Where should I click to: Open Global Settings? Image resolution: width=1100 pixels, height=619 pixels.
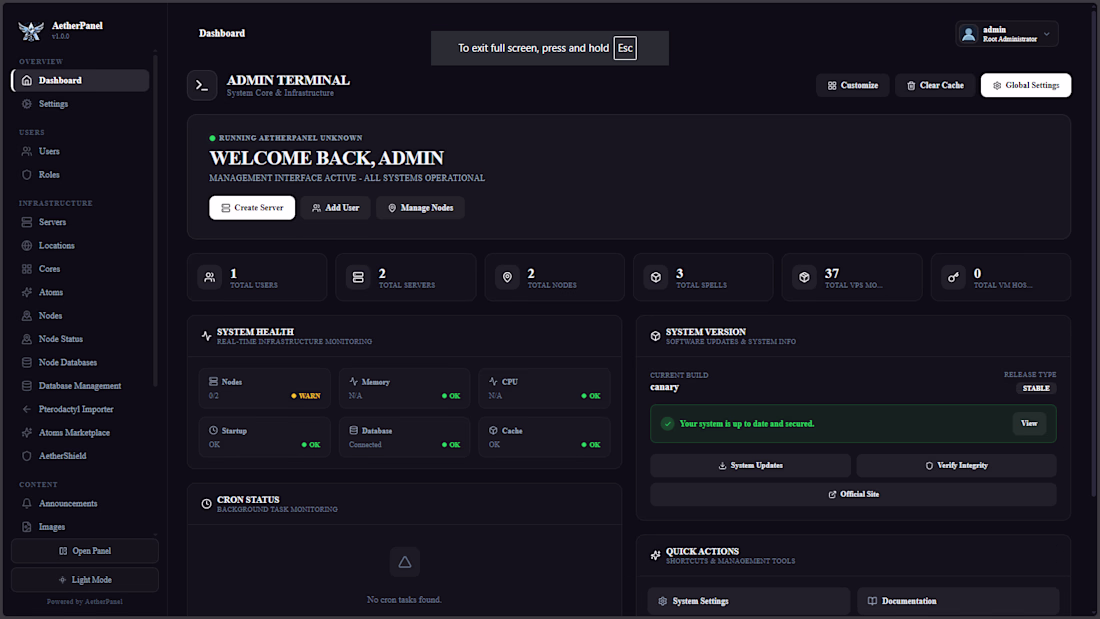click(x=1026, y=86)
